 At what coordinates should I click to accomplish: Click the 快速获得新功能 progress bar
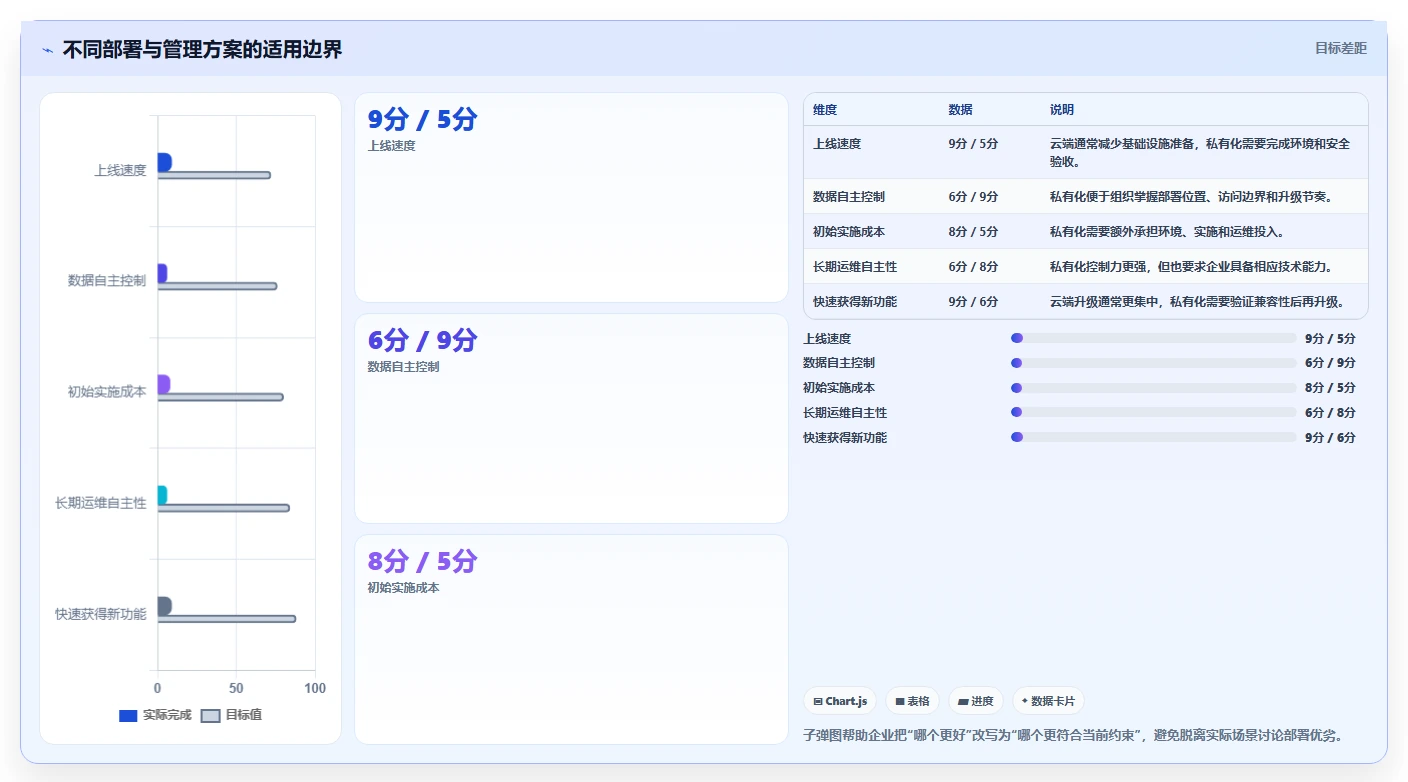pyautogui.click(x=1153, y=437)
